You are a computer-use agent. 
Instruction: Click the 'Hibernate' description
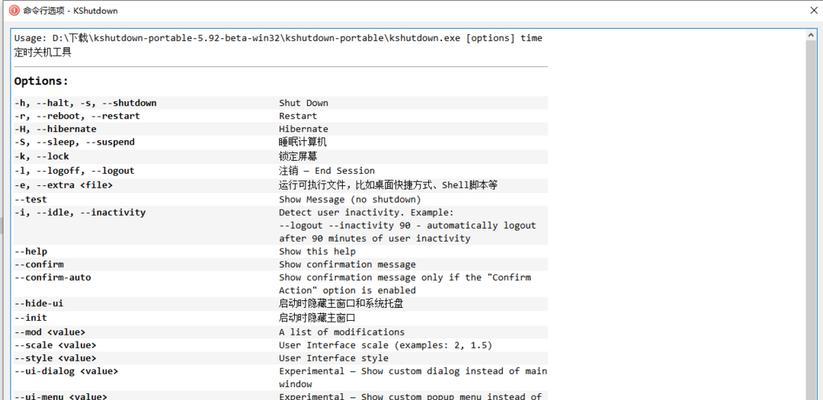click(303, 129)
